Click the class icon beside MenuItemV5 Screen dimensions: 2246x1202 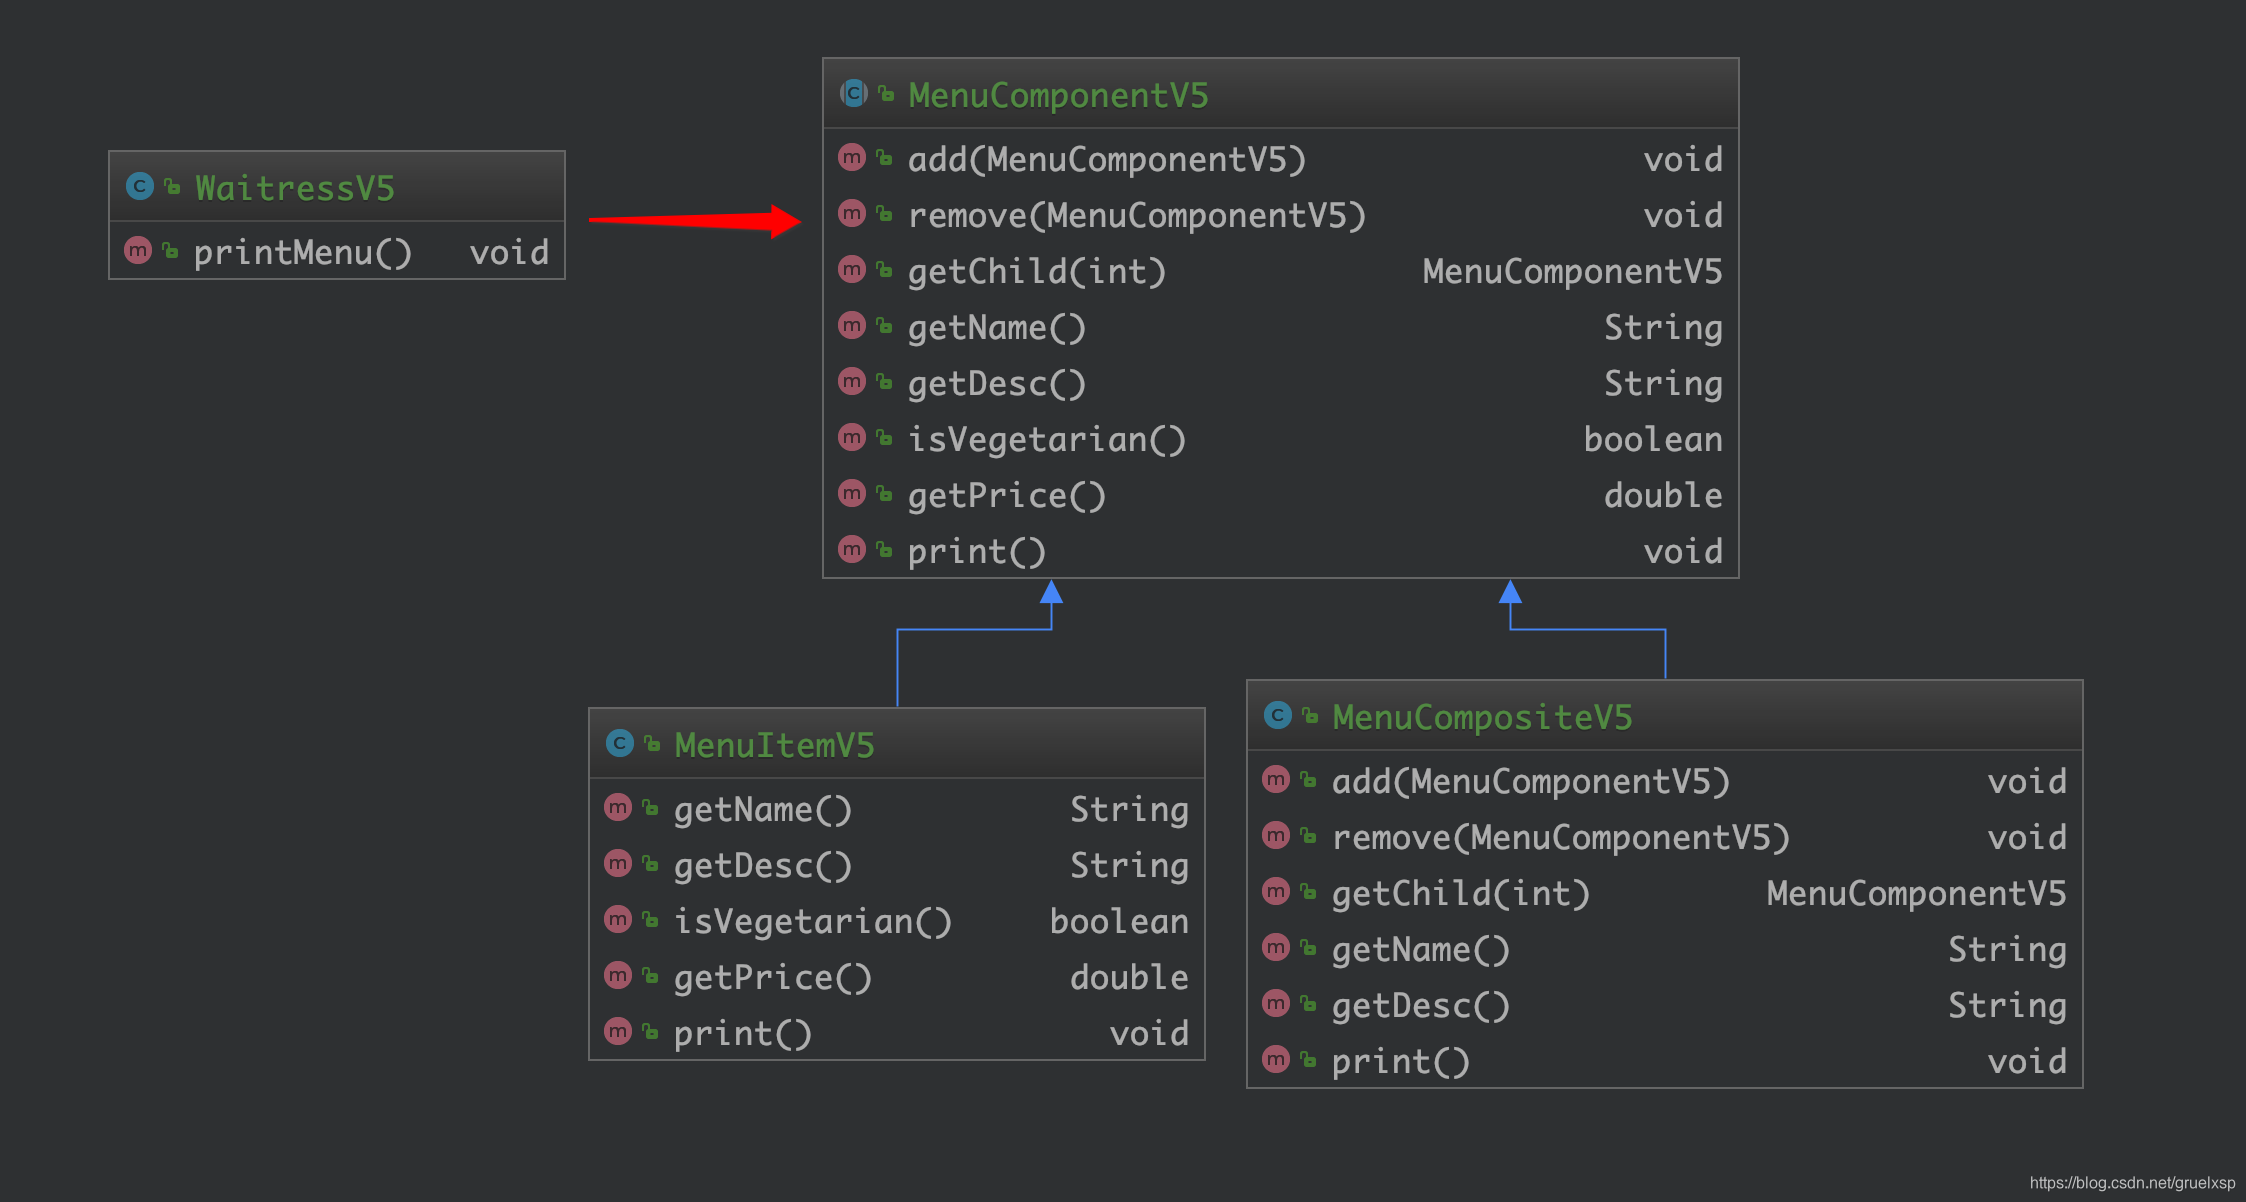(620, 743)
